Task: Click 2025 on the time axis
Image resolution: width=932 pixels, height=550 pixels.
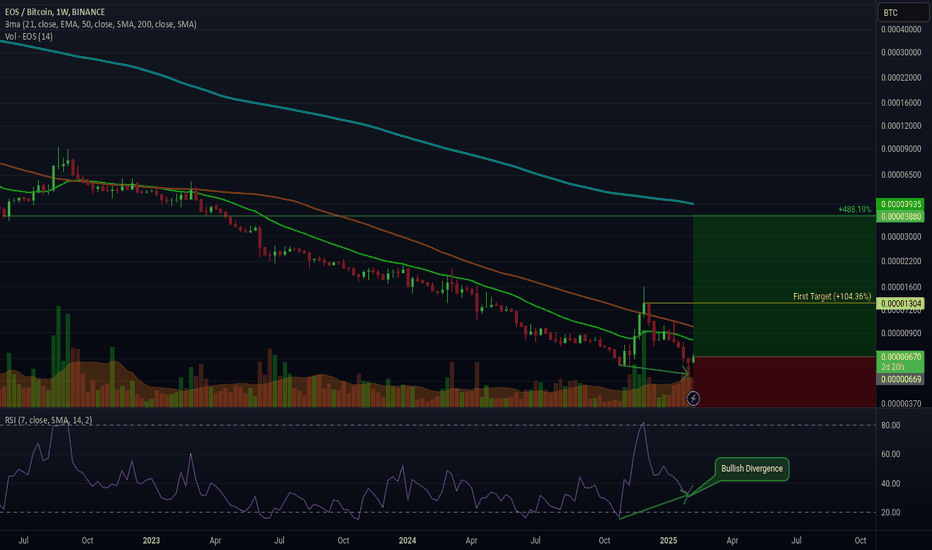Action: [668, 540]
